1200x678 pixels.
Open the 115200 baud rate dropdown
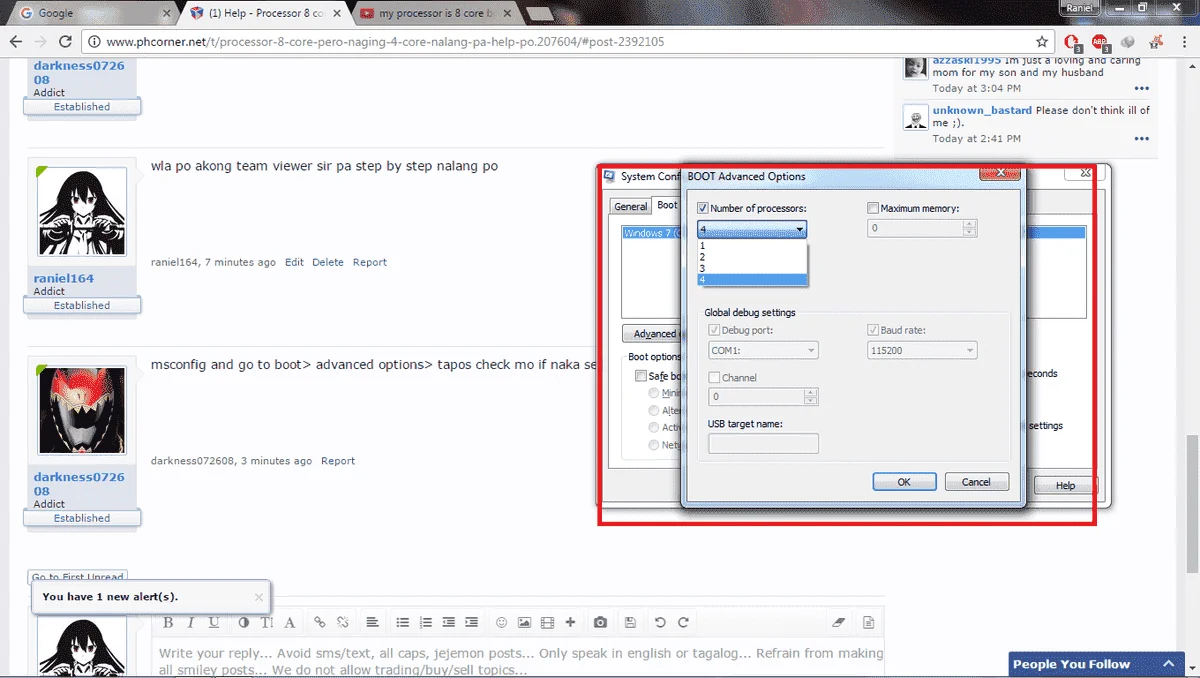pyautogui.click(x=922, y=351)
